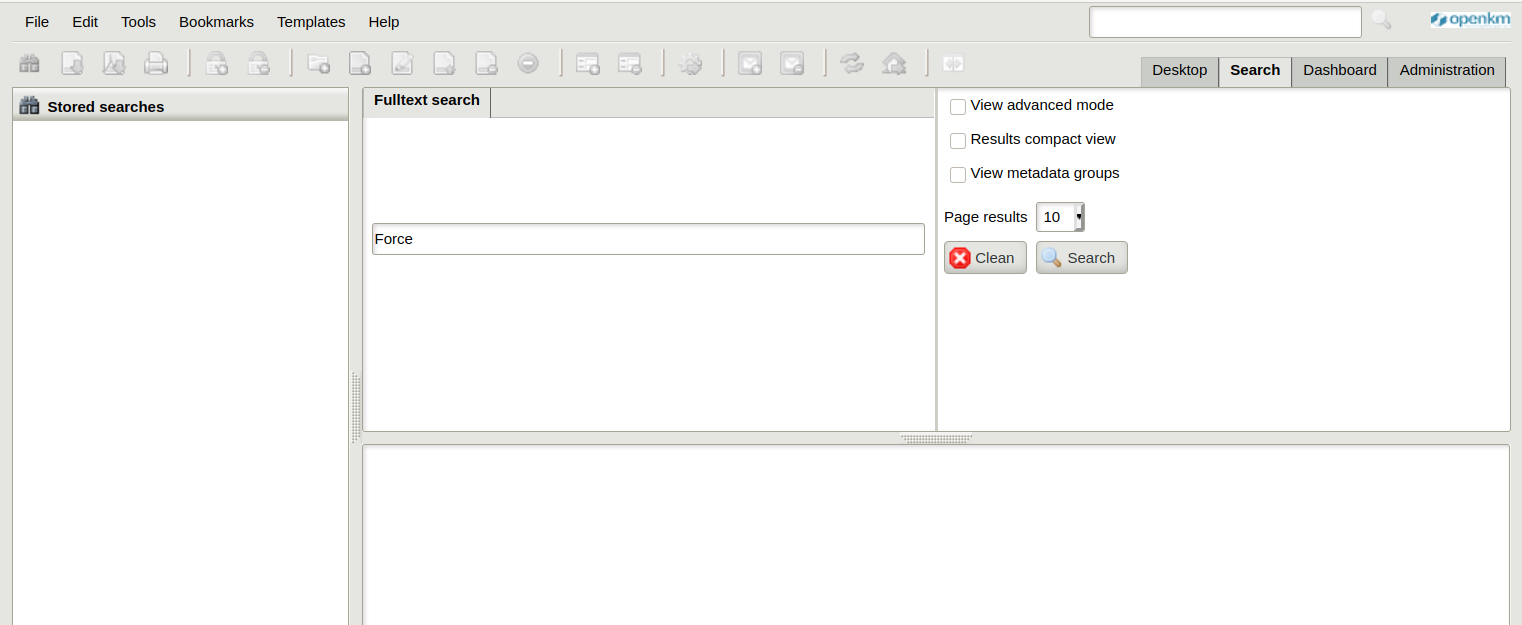Click the fulltext field containing "Force"
The width and height of the screenshot is (1522, 625).
(648, 239)
